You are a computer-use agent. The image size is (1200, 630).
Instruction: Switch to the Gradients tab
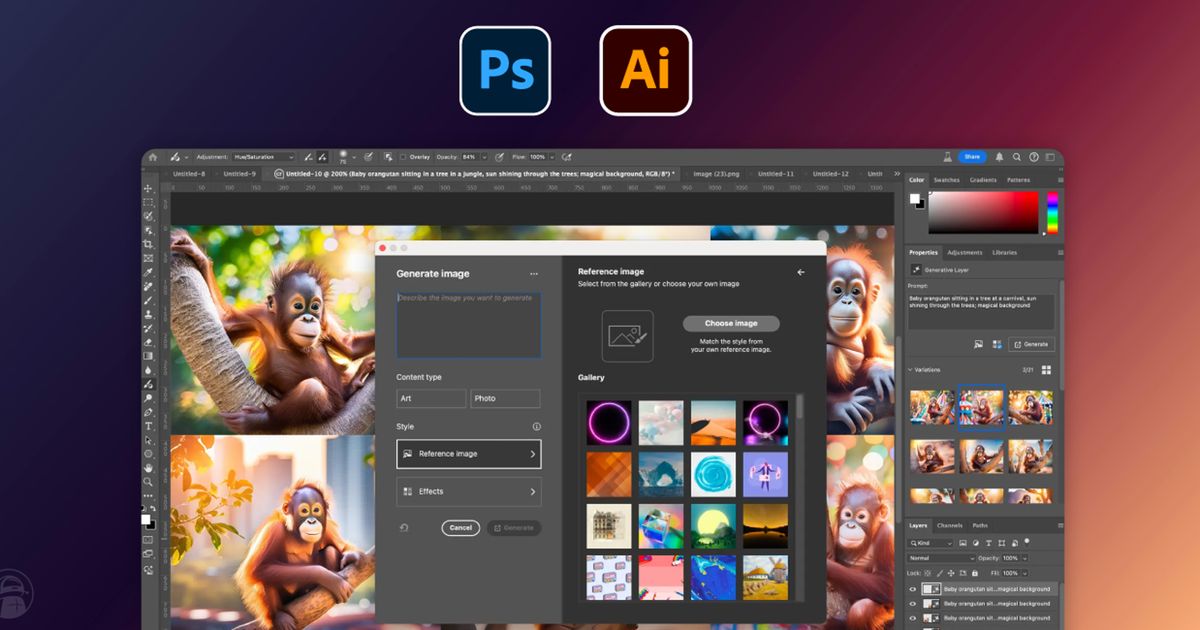click(984, 180)
